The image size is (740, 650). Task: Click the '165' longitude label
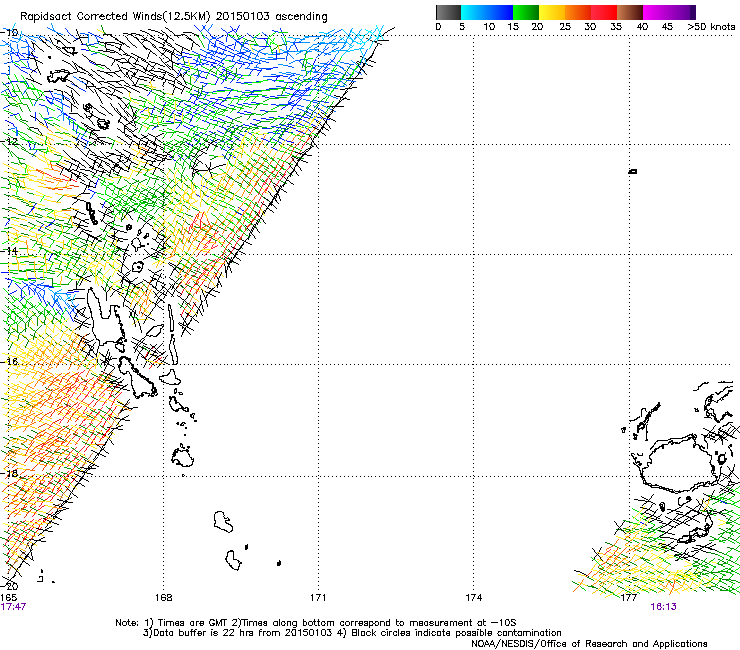8,598
